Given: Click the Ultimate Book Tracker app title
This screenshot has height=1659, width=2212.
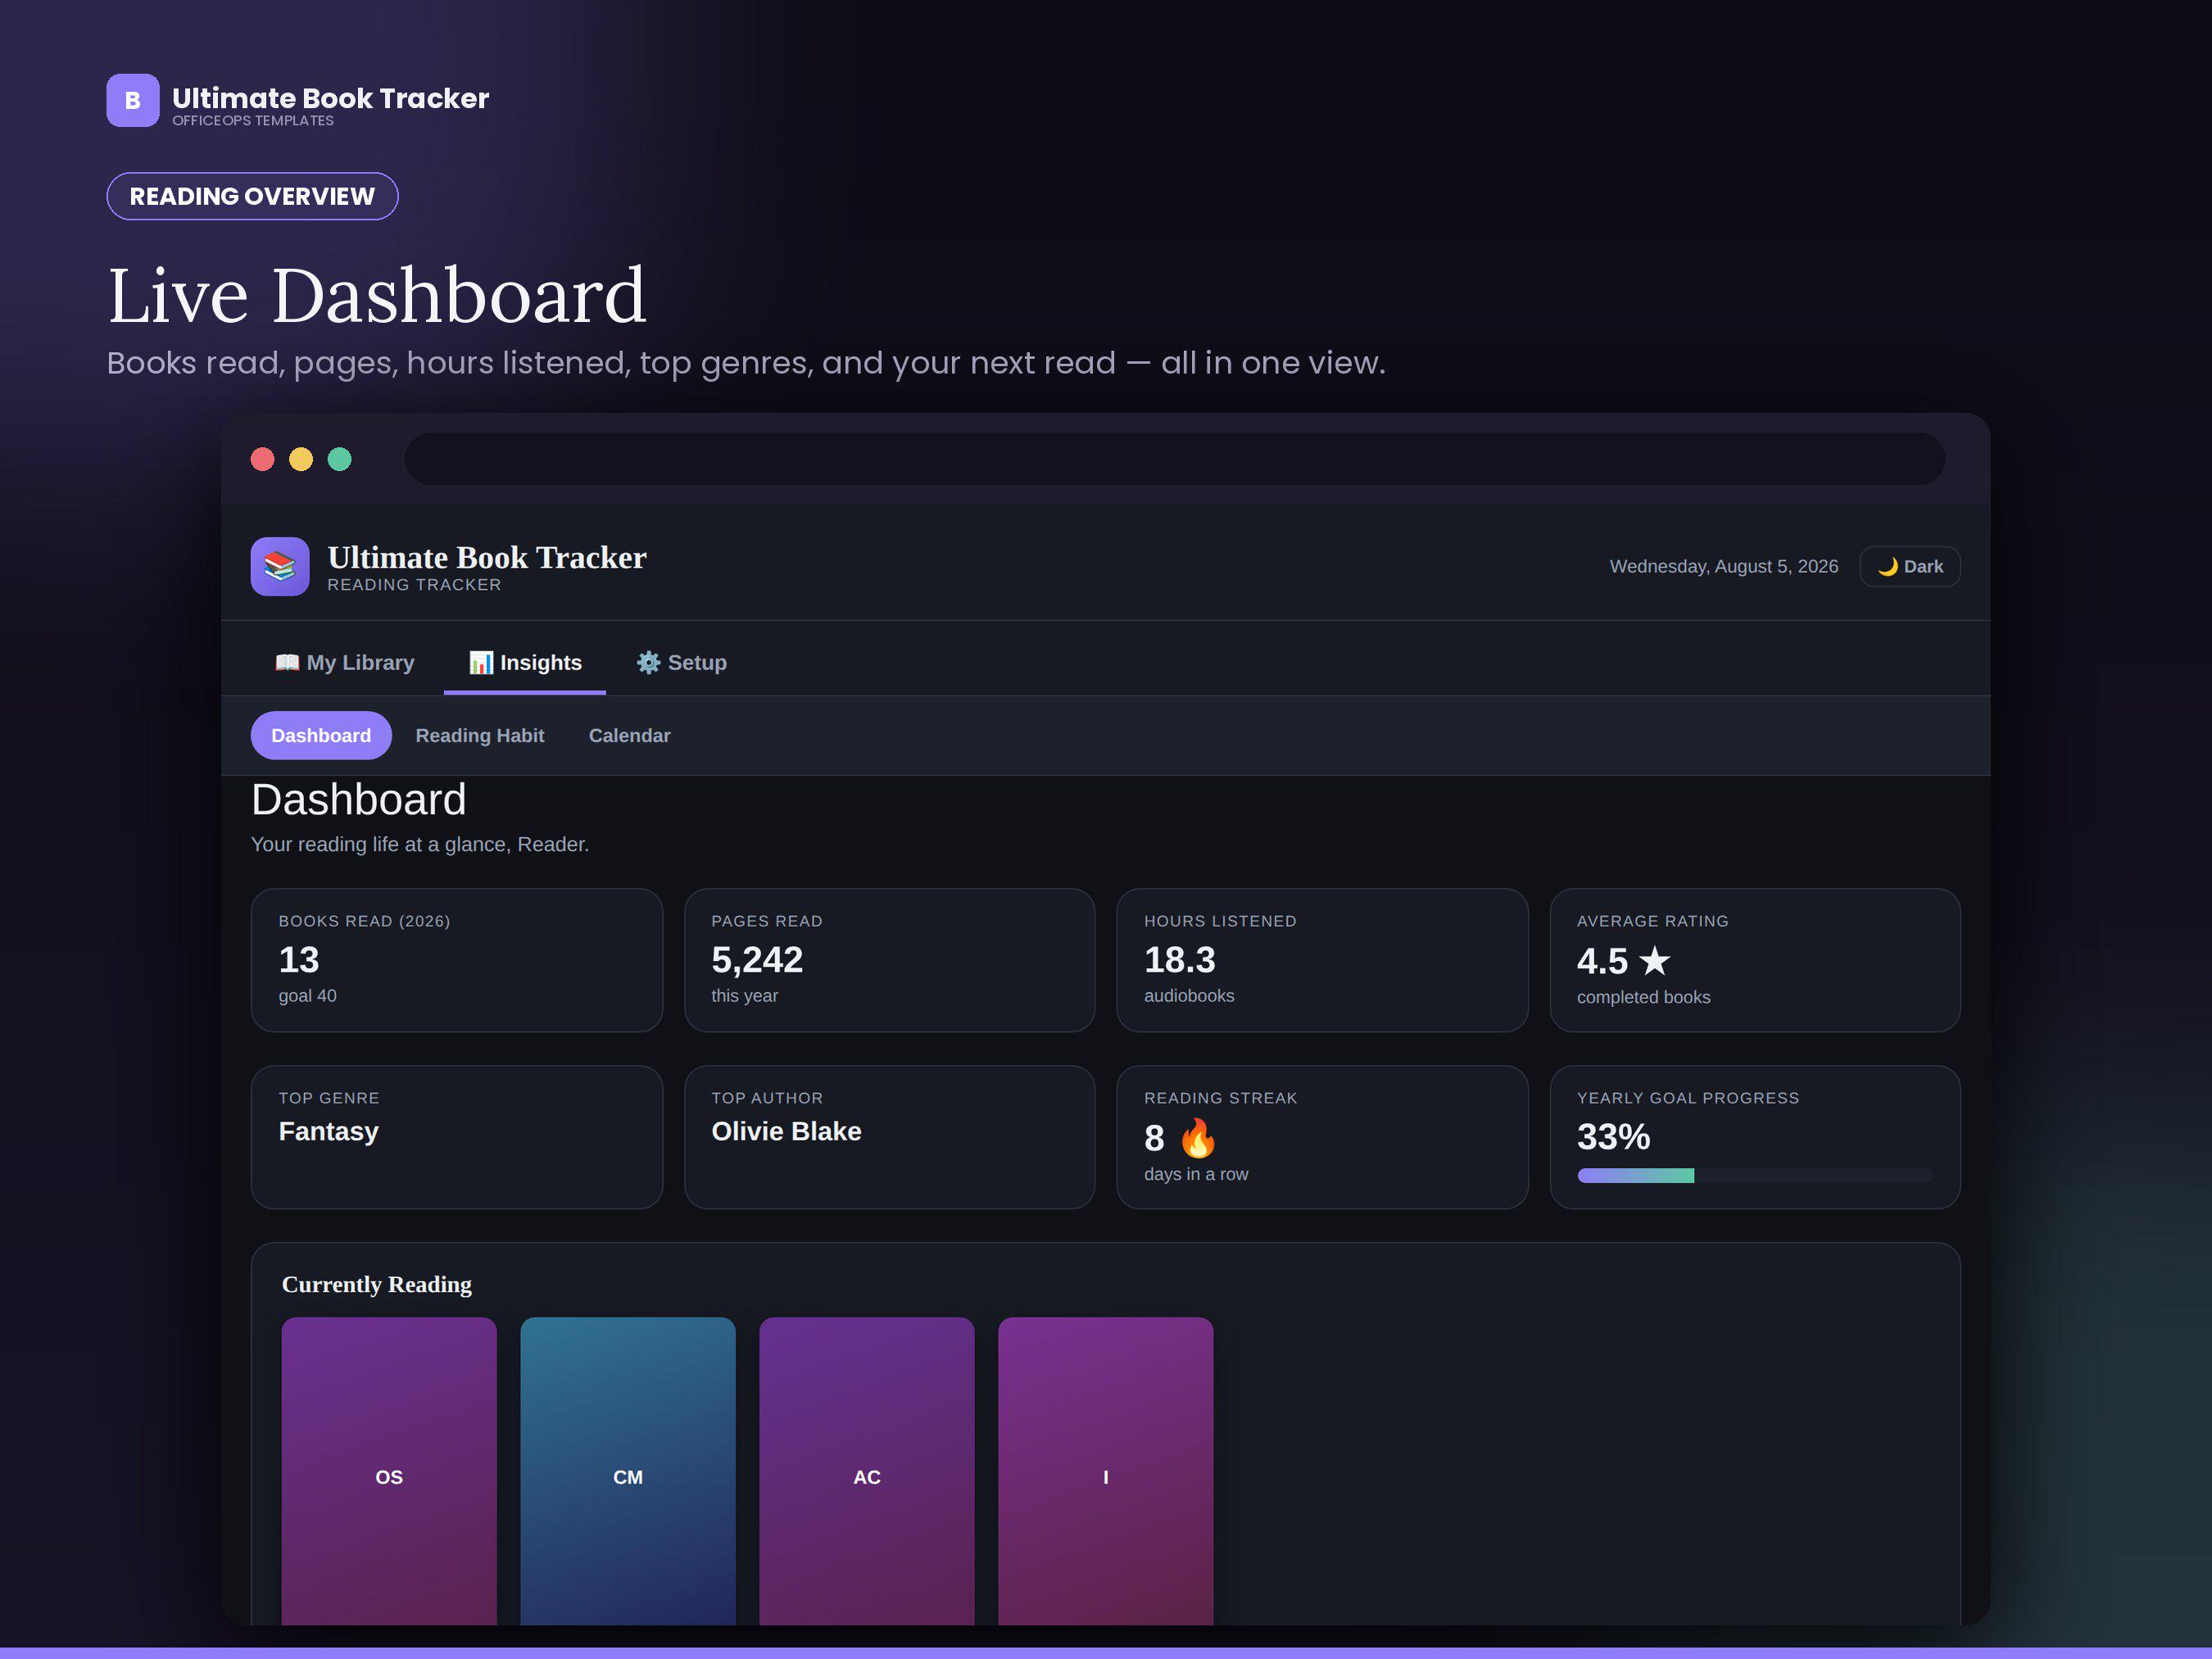Looking at the screenshot, I should tap(486, 557).
